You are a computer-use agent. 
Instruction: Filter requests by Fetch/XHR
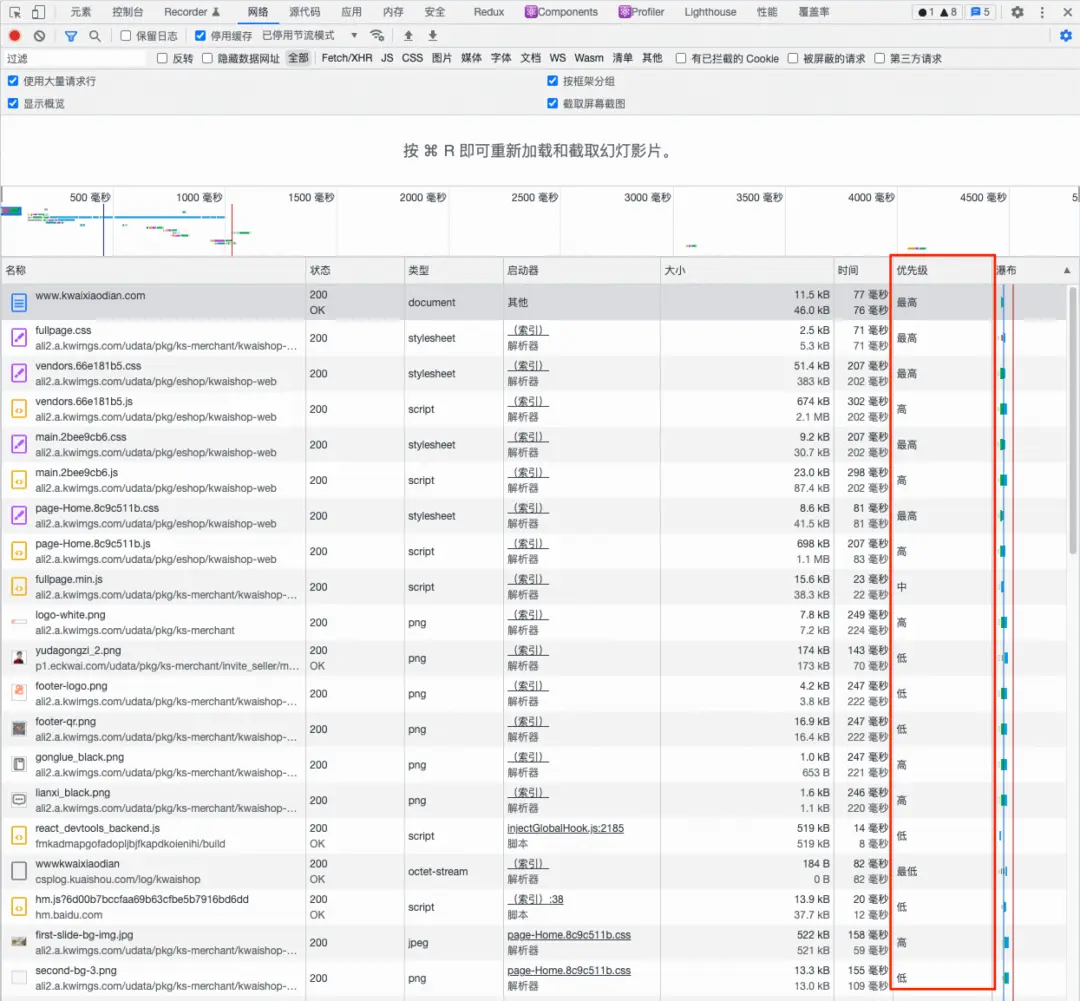(346, 59)
